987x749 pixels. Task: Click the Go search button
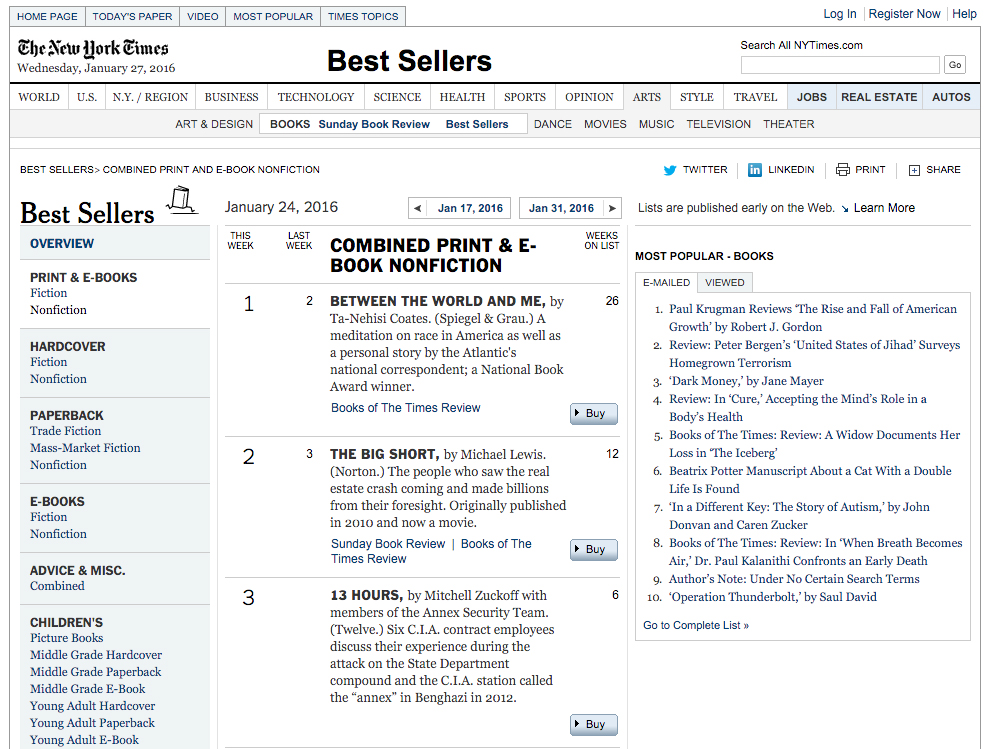(x=955, y=65)
